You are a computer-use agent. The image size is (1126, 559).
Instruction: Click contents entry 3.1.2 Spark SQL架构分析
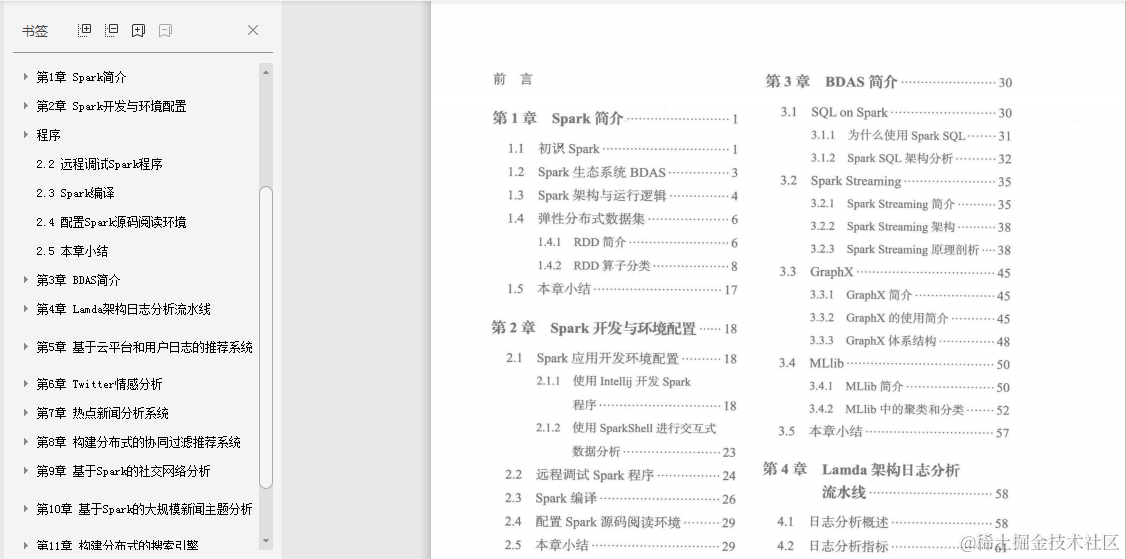click(882, 158)
